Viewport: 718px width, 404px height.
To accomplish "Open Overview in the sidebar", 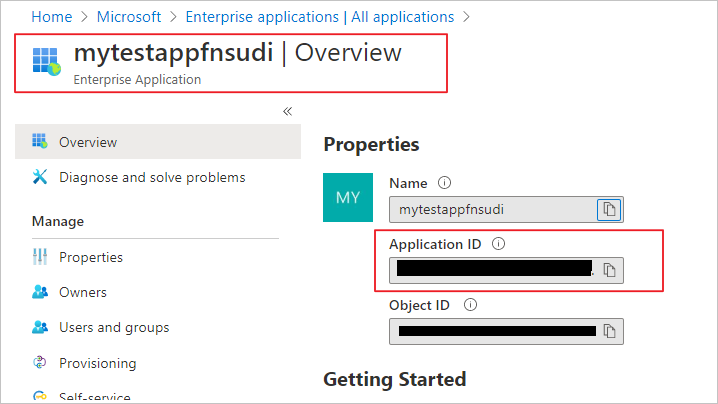I will point(158,142).
